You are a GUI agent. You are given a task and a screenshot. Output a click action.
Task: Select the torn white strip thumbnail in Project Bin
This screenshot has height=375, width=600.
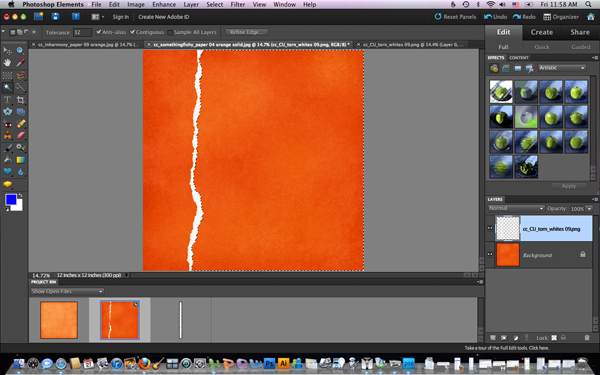click(x=181, y=320)
